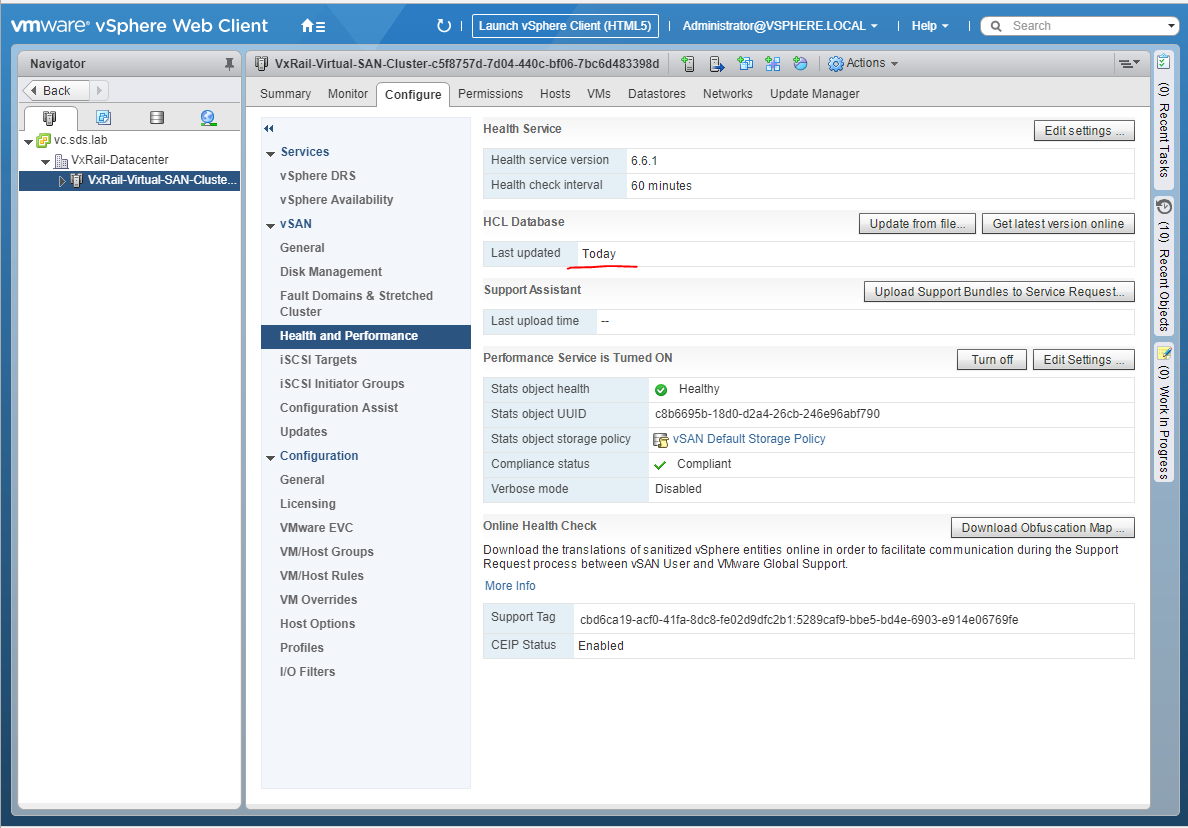
Task: Select the vc.sds.lab tree item
Action: [x=80, y=140]
